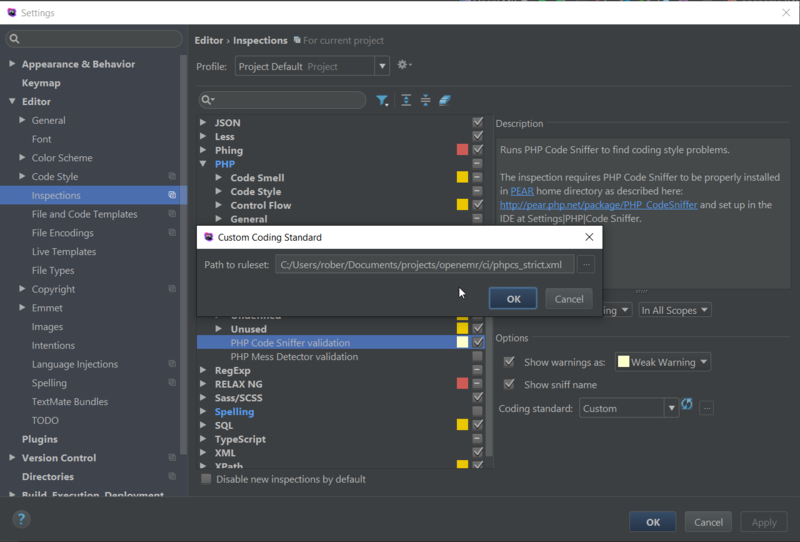Follow the PEAR link in description
800x542 pixels.
[522, 191]
